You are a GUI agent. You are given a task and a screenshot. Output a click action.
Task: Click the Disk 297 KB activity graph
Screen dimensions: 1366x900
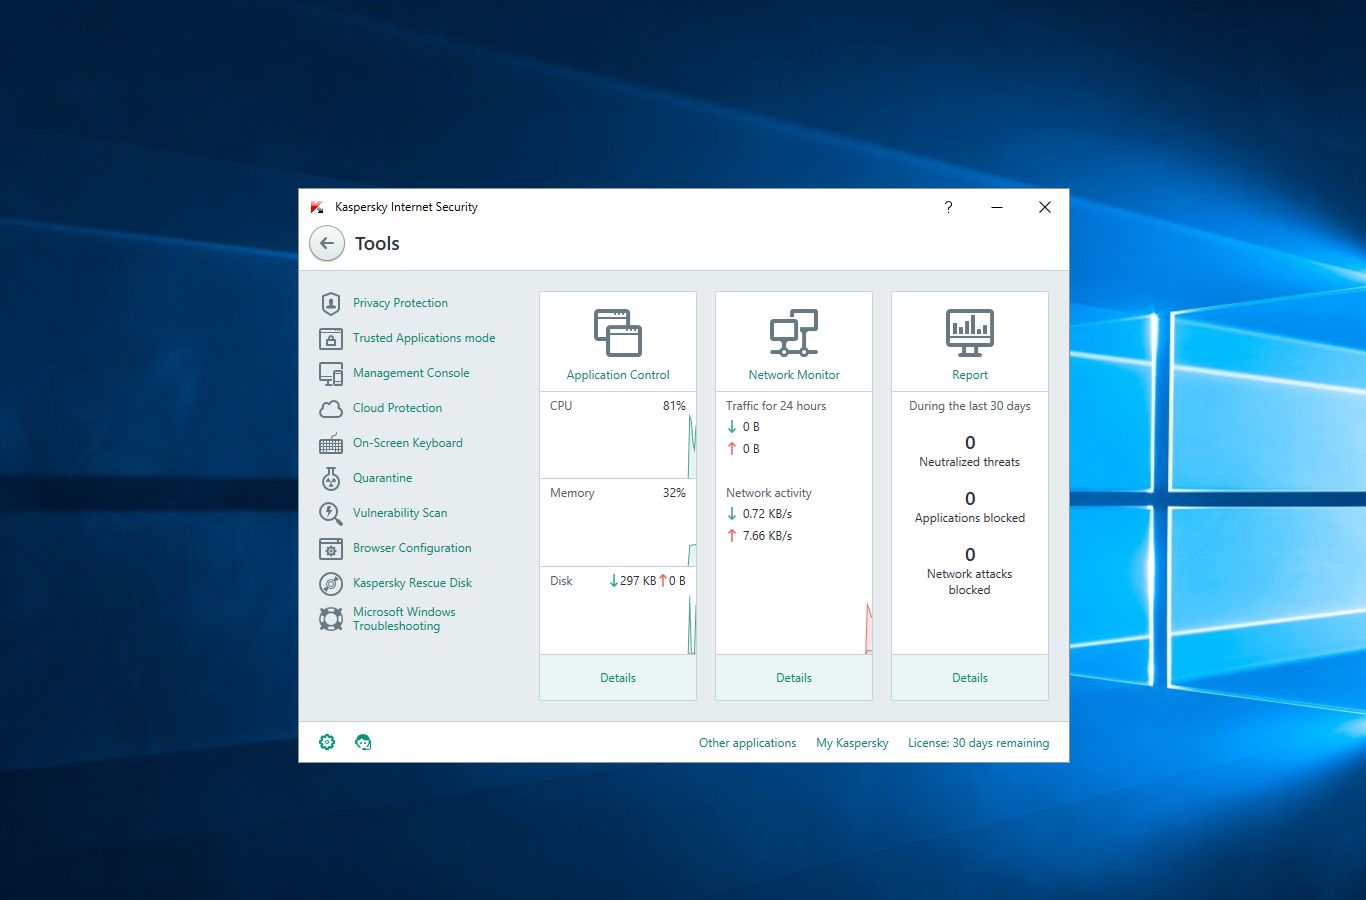coord(618,610)
